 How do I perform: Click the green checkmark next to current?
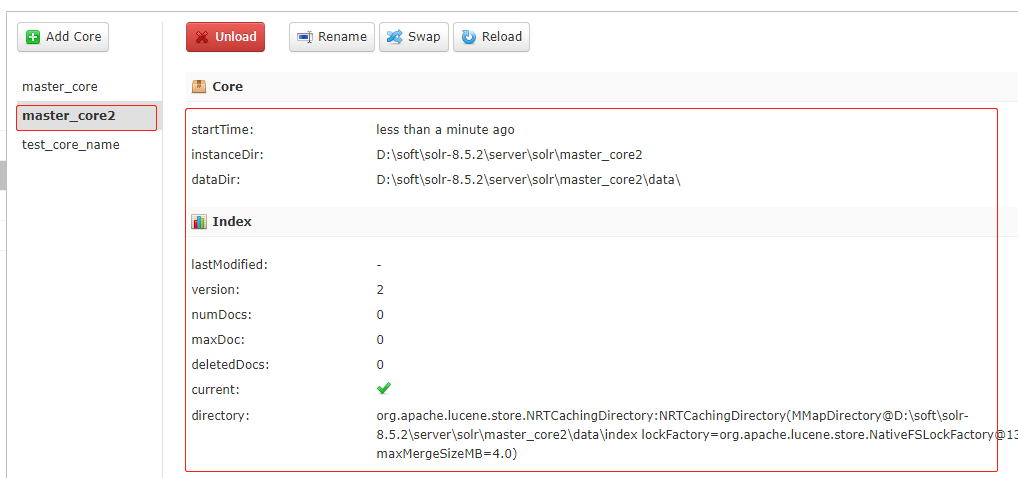pos(384,388)
